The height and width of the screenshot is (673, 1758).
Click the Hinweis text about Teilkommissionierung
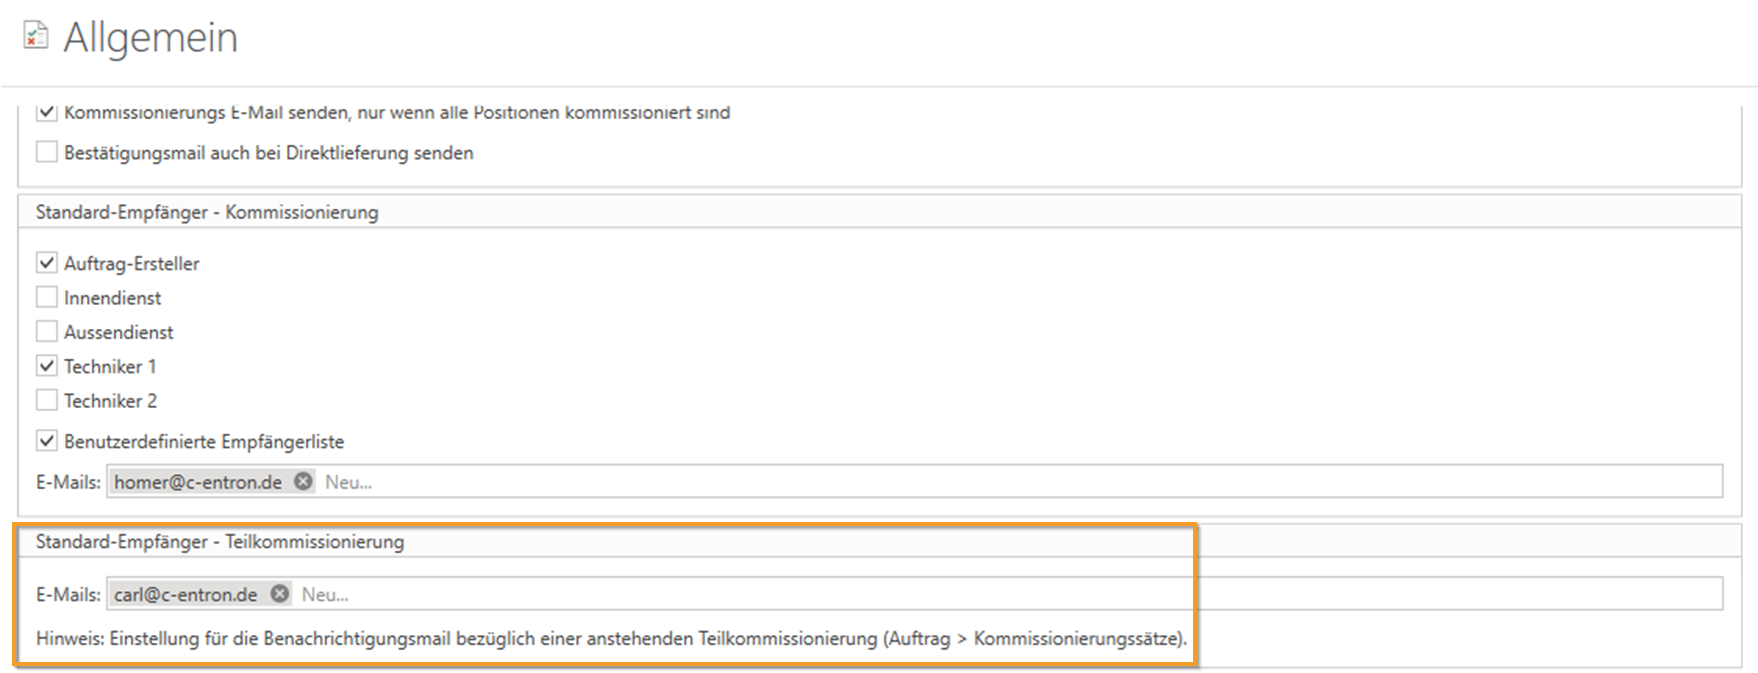point(611,638)
